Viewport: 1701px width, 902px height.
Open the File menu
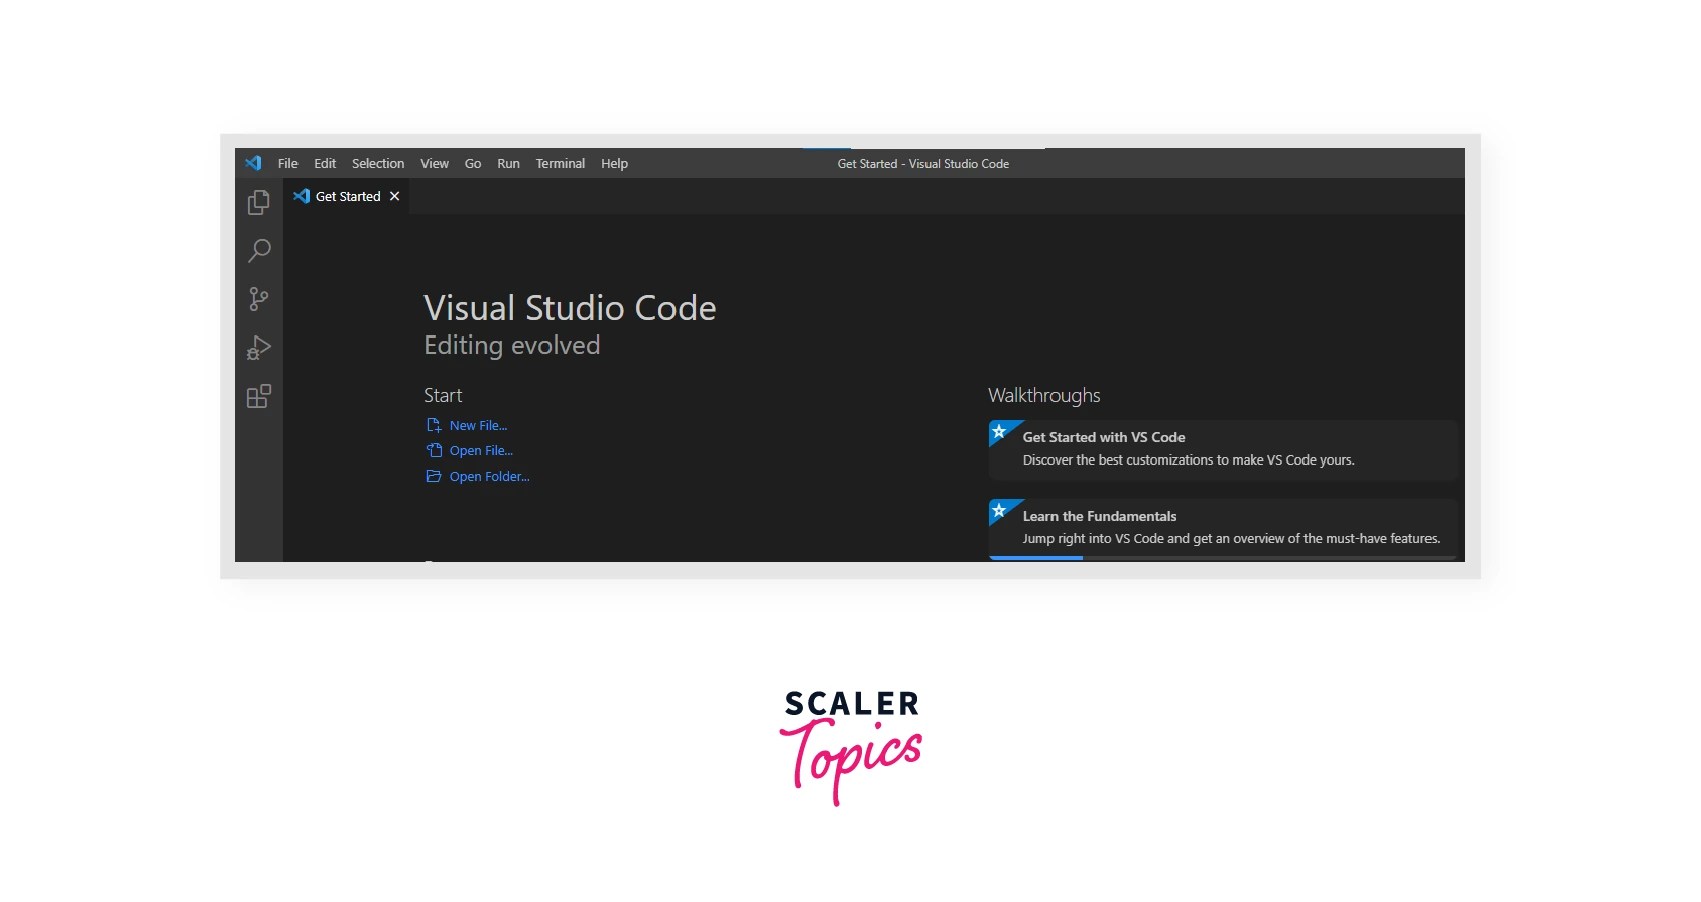(287, 163)
